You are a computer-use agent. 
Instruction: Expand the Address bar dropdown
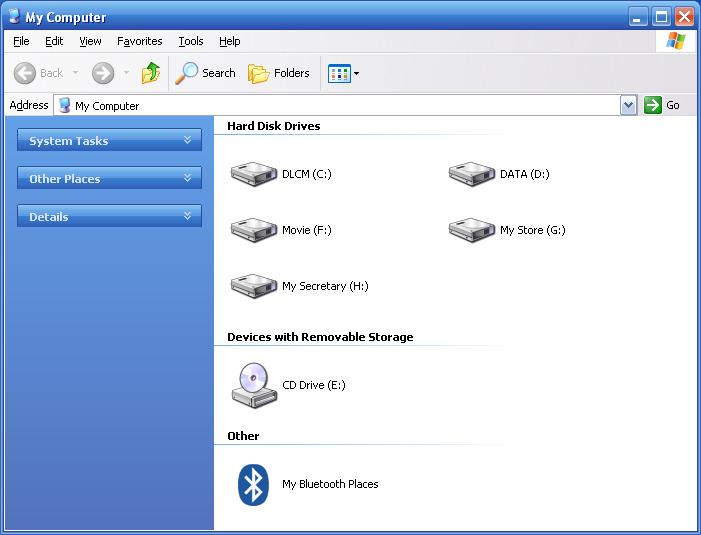pyautogui.click(x=628, y=105)
